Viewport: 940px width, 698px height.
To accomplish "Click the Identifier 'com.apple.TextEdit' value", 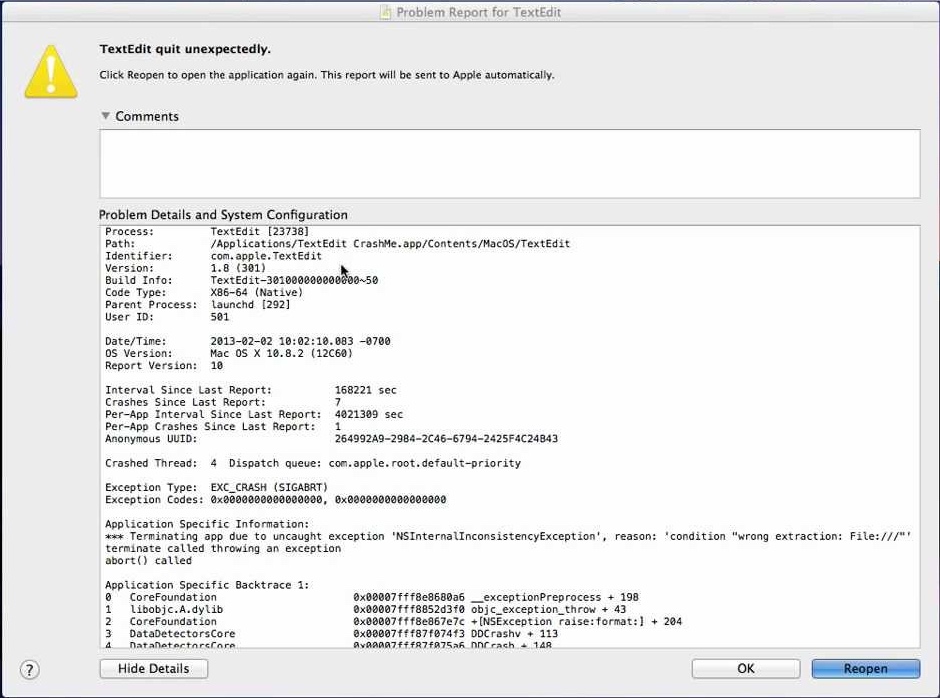I will [x=266, y=256].
